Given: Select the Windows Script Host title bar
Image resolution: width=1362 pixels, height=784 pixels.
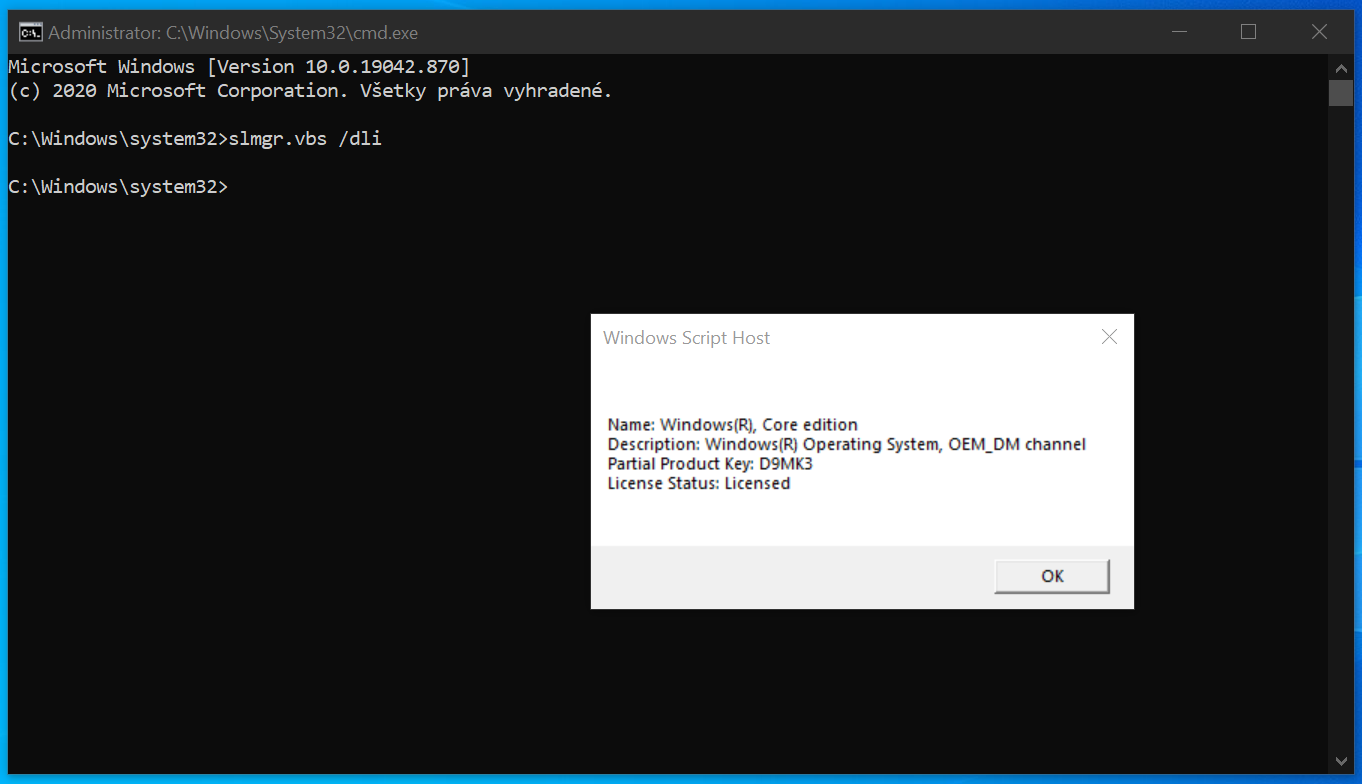Looking at the screenshot, I should (x=840, y=337).
